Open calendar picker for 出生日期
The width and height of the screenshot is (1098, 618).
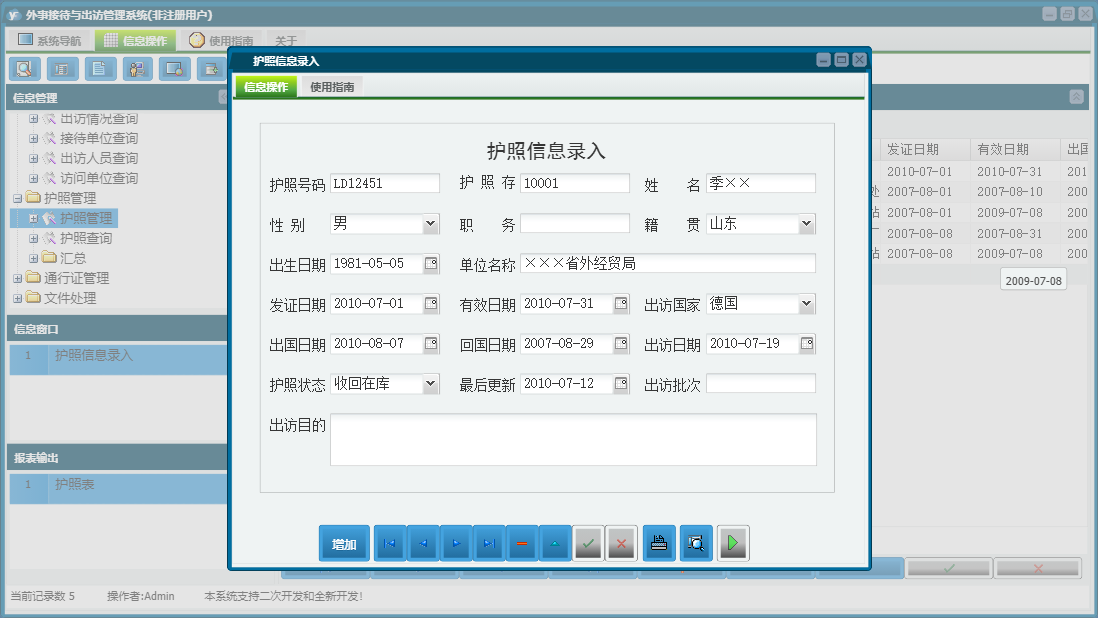click(x=431, y=264)
